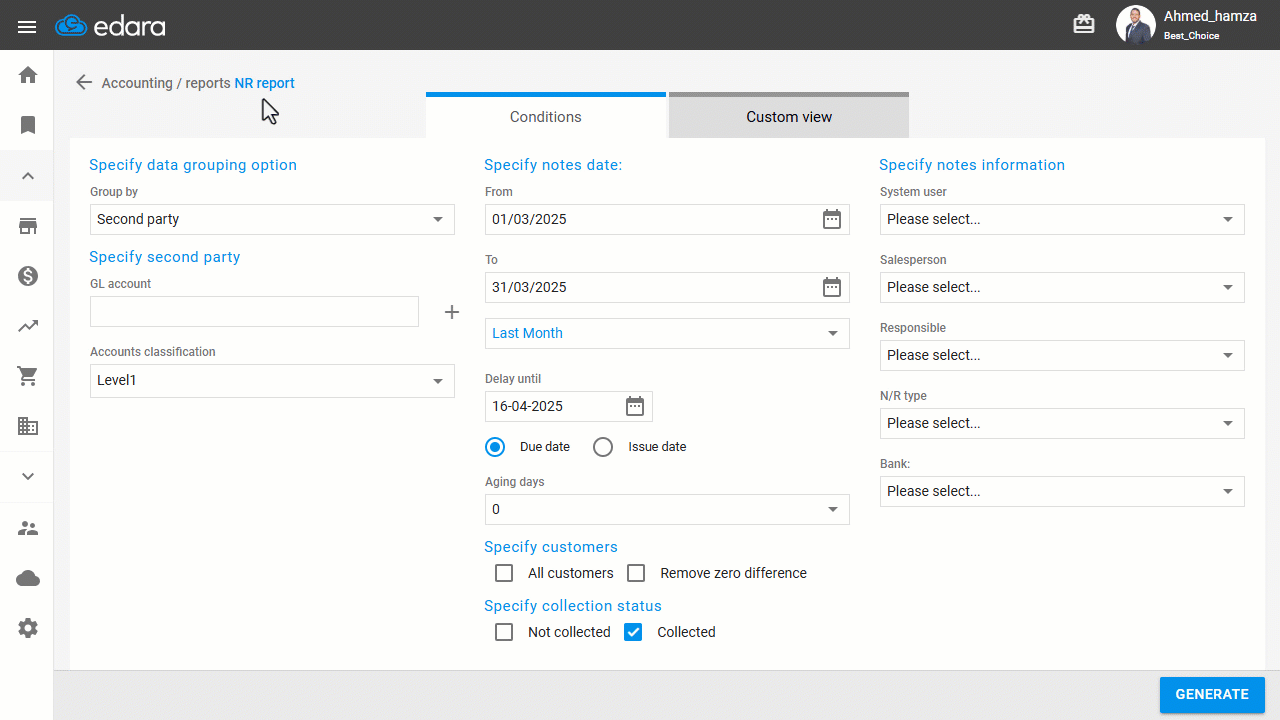
Task: Go to home from sidebar
Action: (x=28, y=75)
